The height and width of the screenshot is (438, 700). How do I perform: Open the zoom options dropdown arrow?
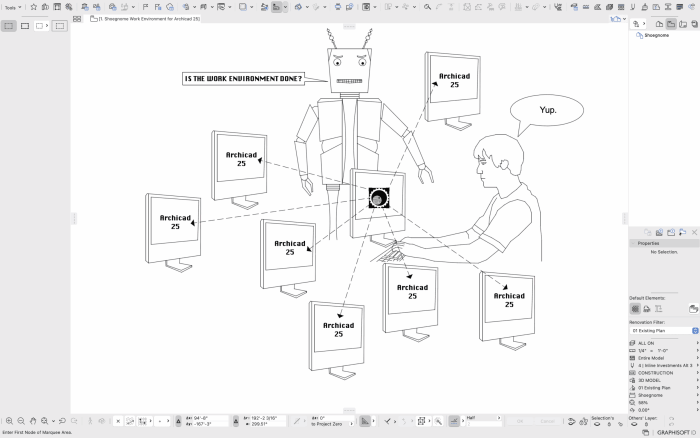click(53, 421)
